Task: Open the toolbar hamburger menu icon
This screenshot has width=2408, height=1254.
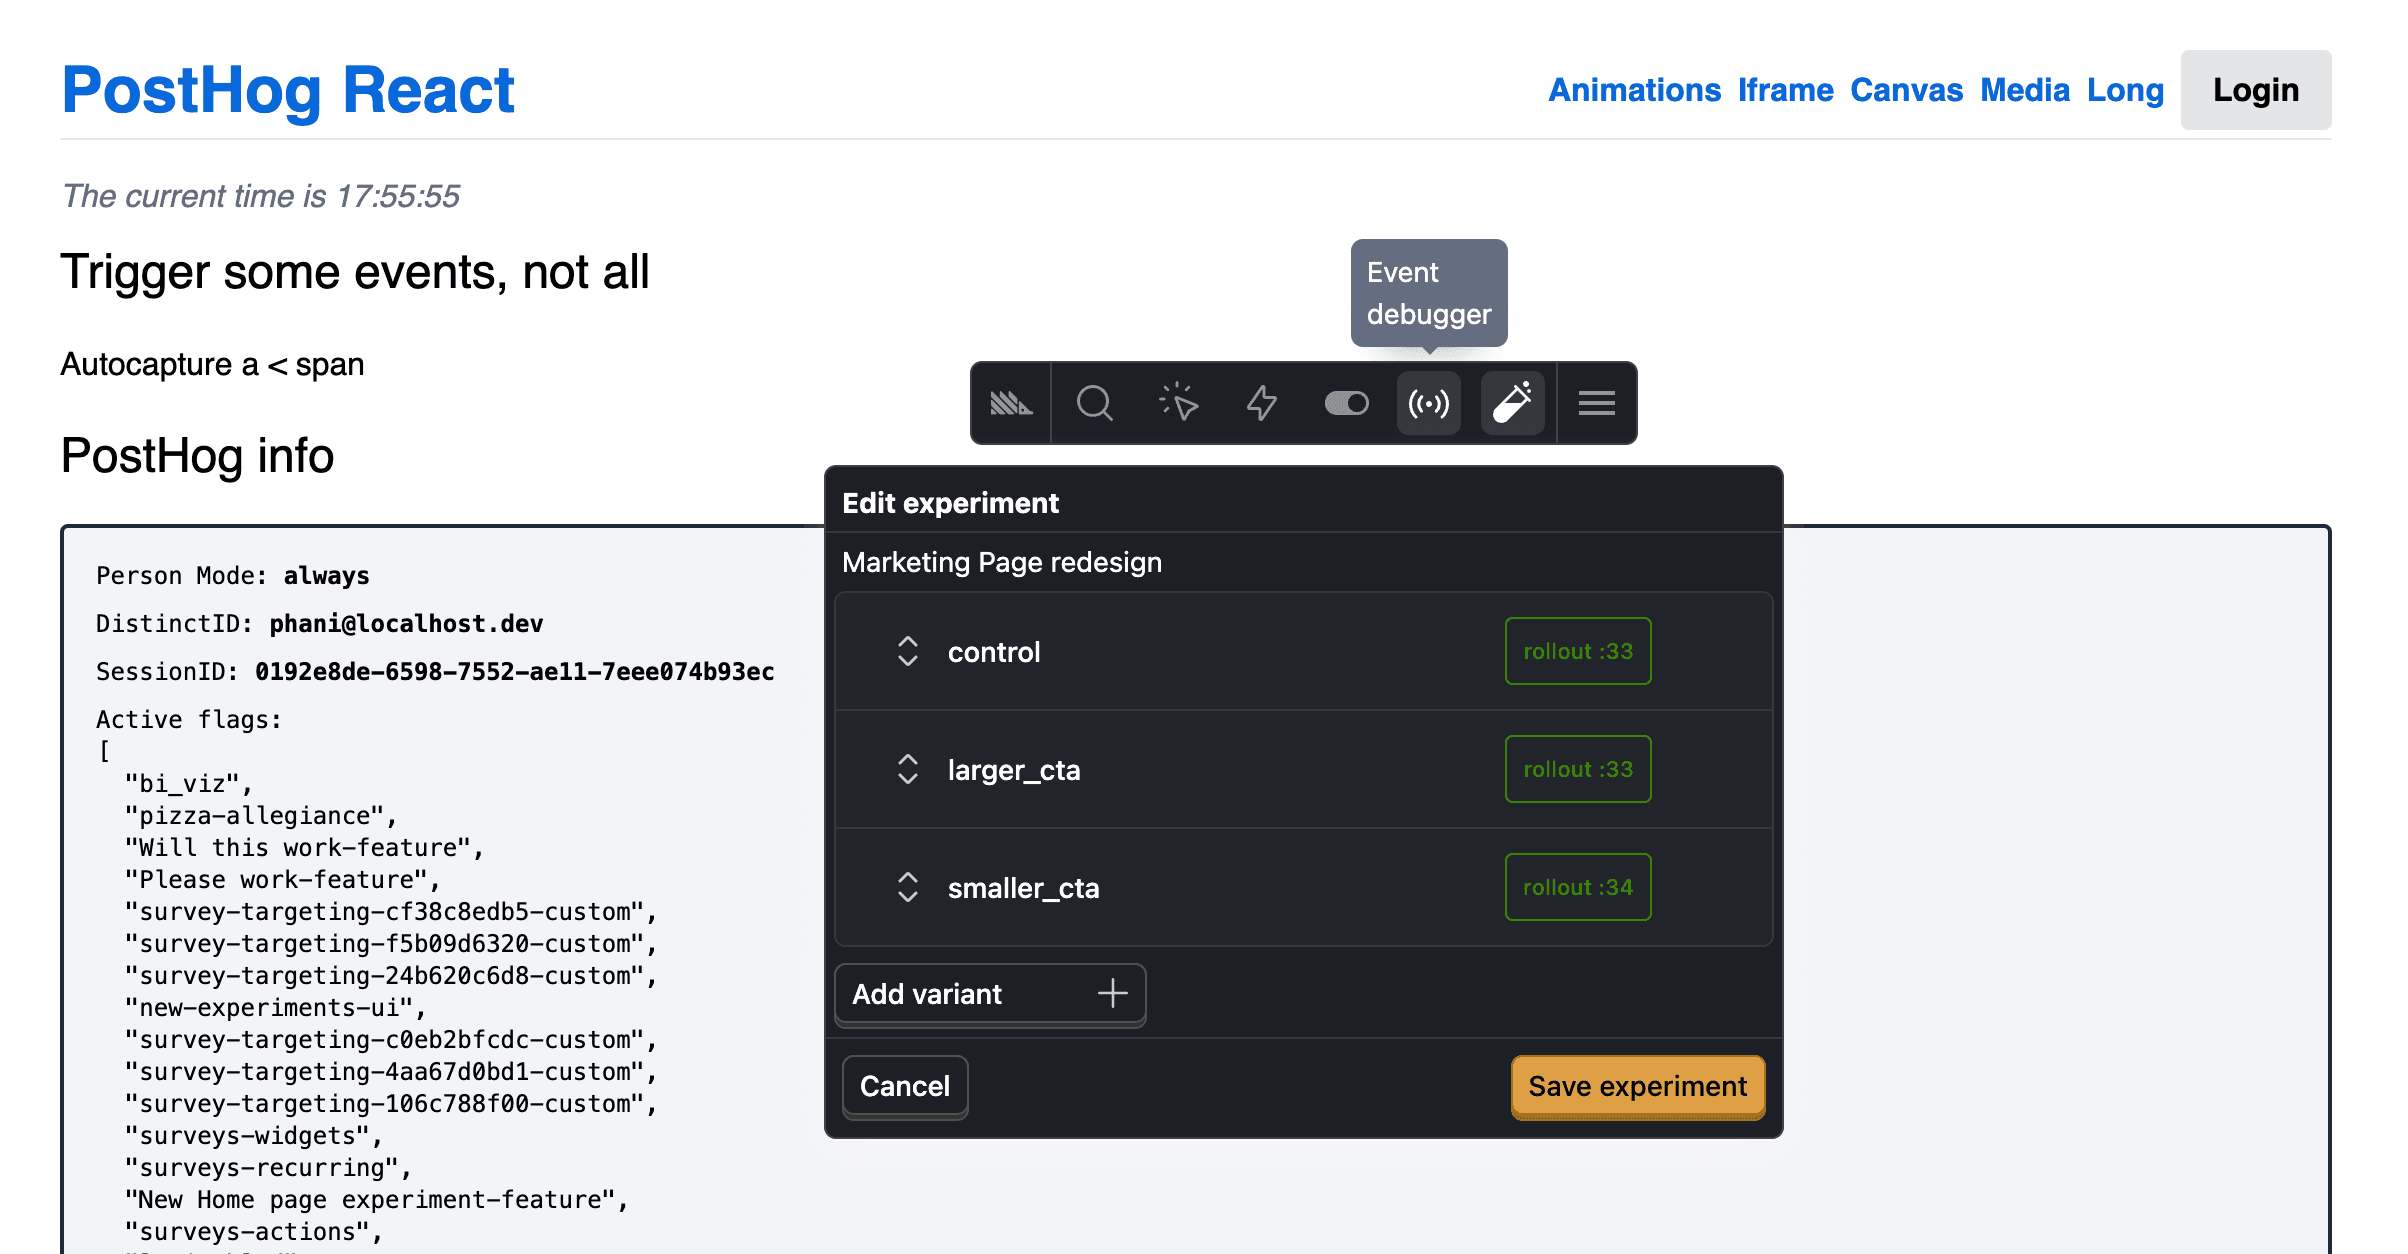Action: pyautogui.click(x=1597, y=403)
